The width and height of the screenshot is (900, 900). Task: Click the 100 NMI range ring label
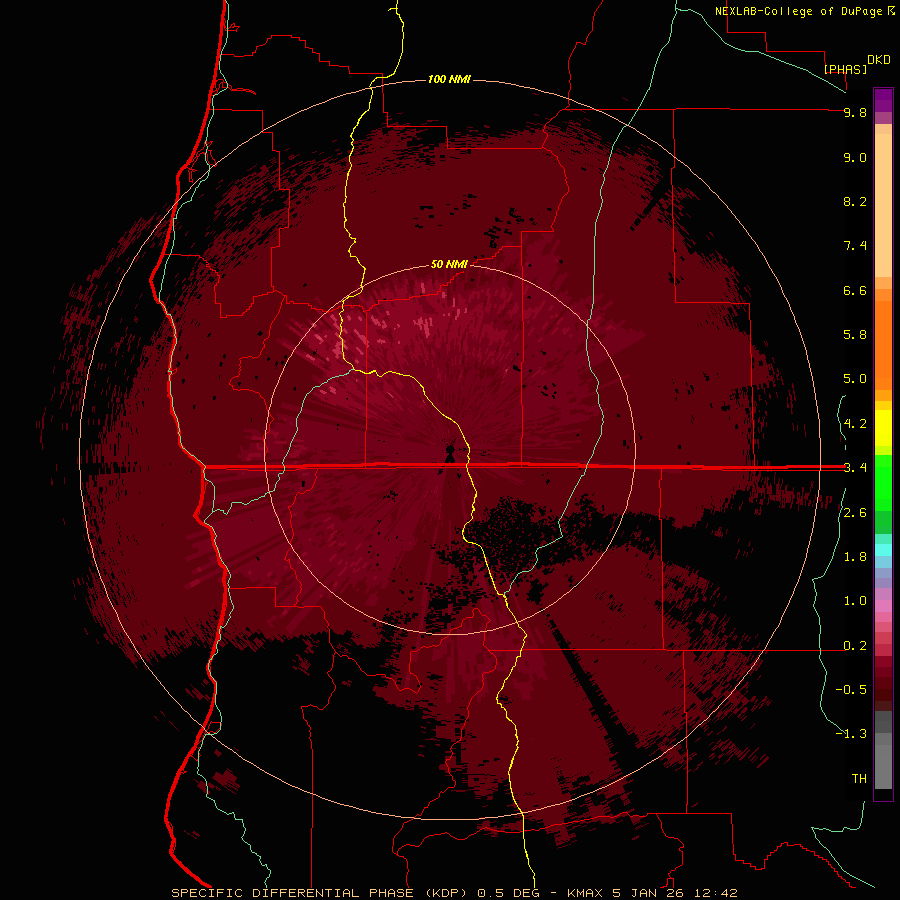point(449,79)
